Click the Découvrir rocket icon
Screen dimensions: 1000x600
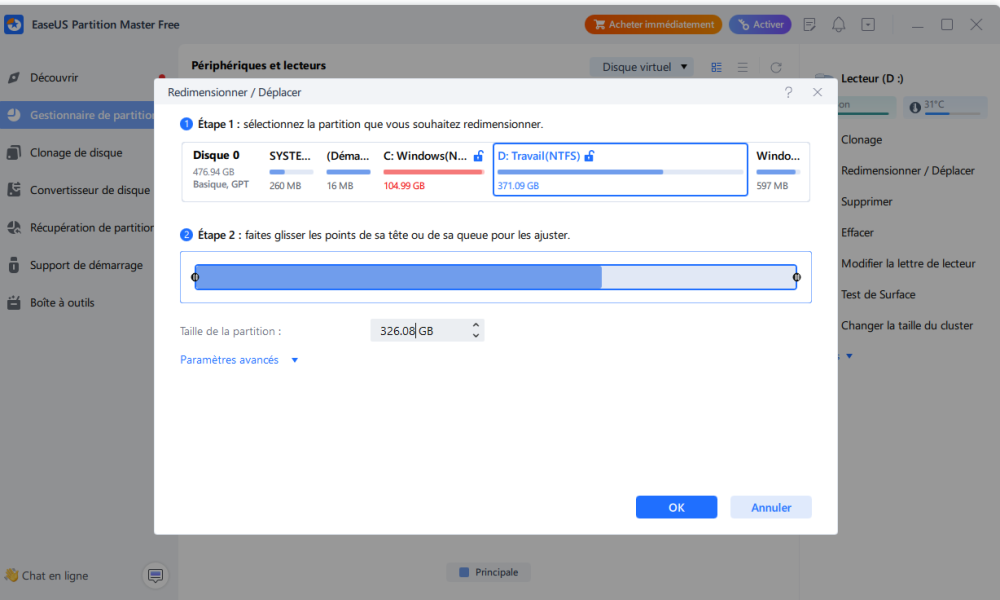(13, 78)
